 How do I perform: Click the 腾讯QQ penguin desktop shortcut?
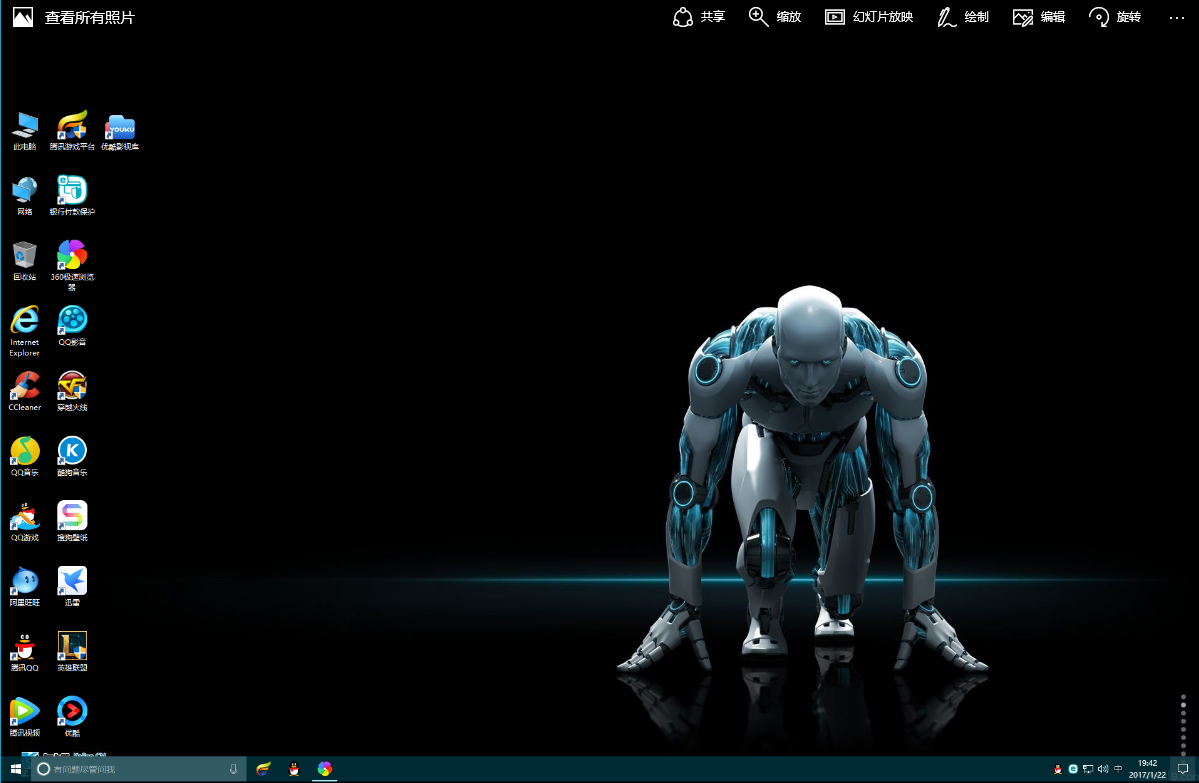[x=24, y=646]
